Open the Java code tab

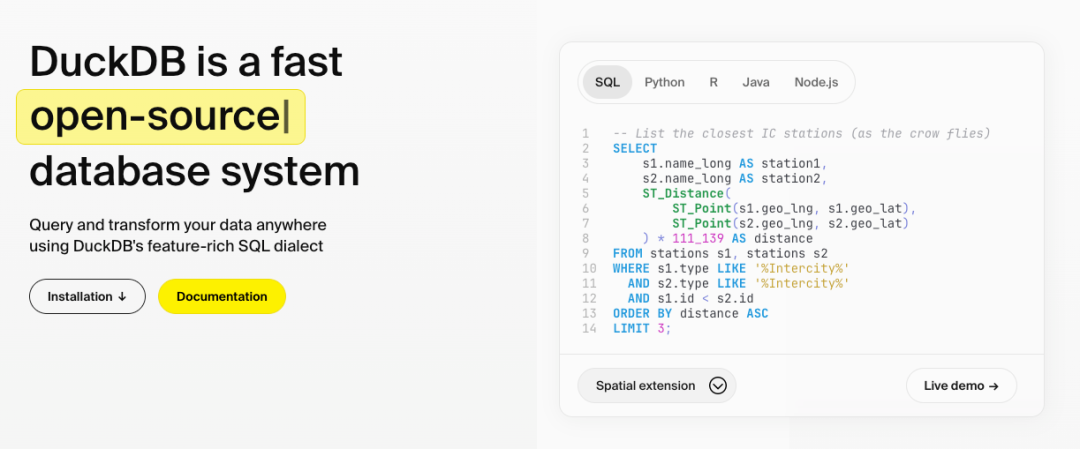(x=756, y=82)
